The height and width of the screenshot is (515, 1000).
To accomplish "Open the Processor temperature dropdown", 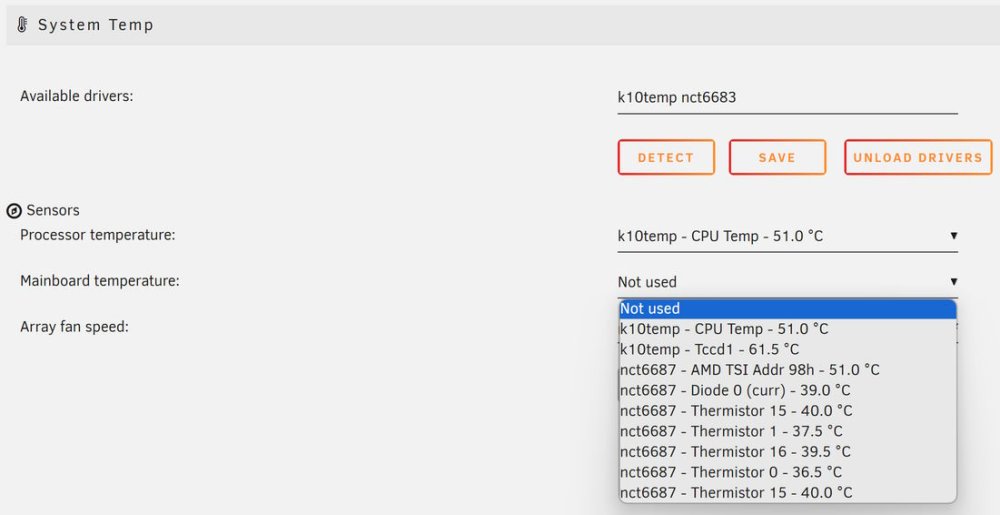I will click(788, 236).
